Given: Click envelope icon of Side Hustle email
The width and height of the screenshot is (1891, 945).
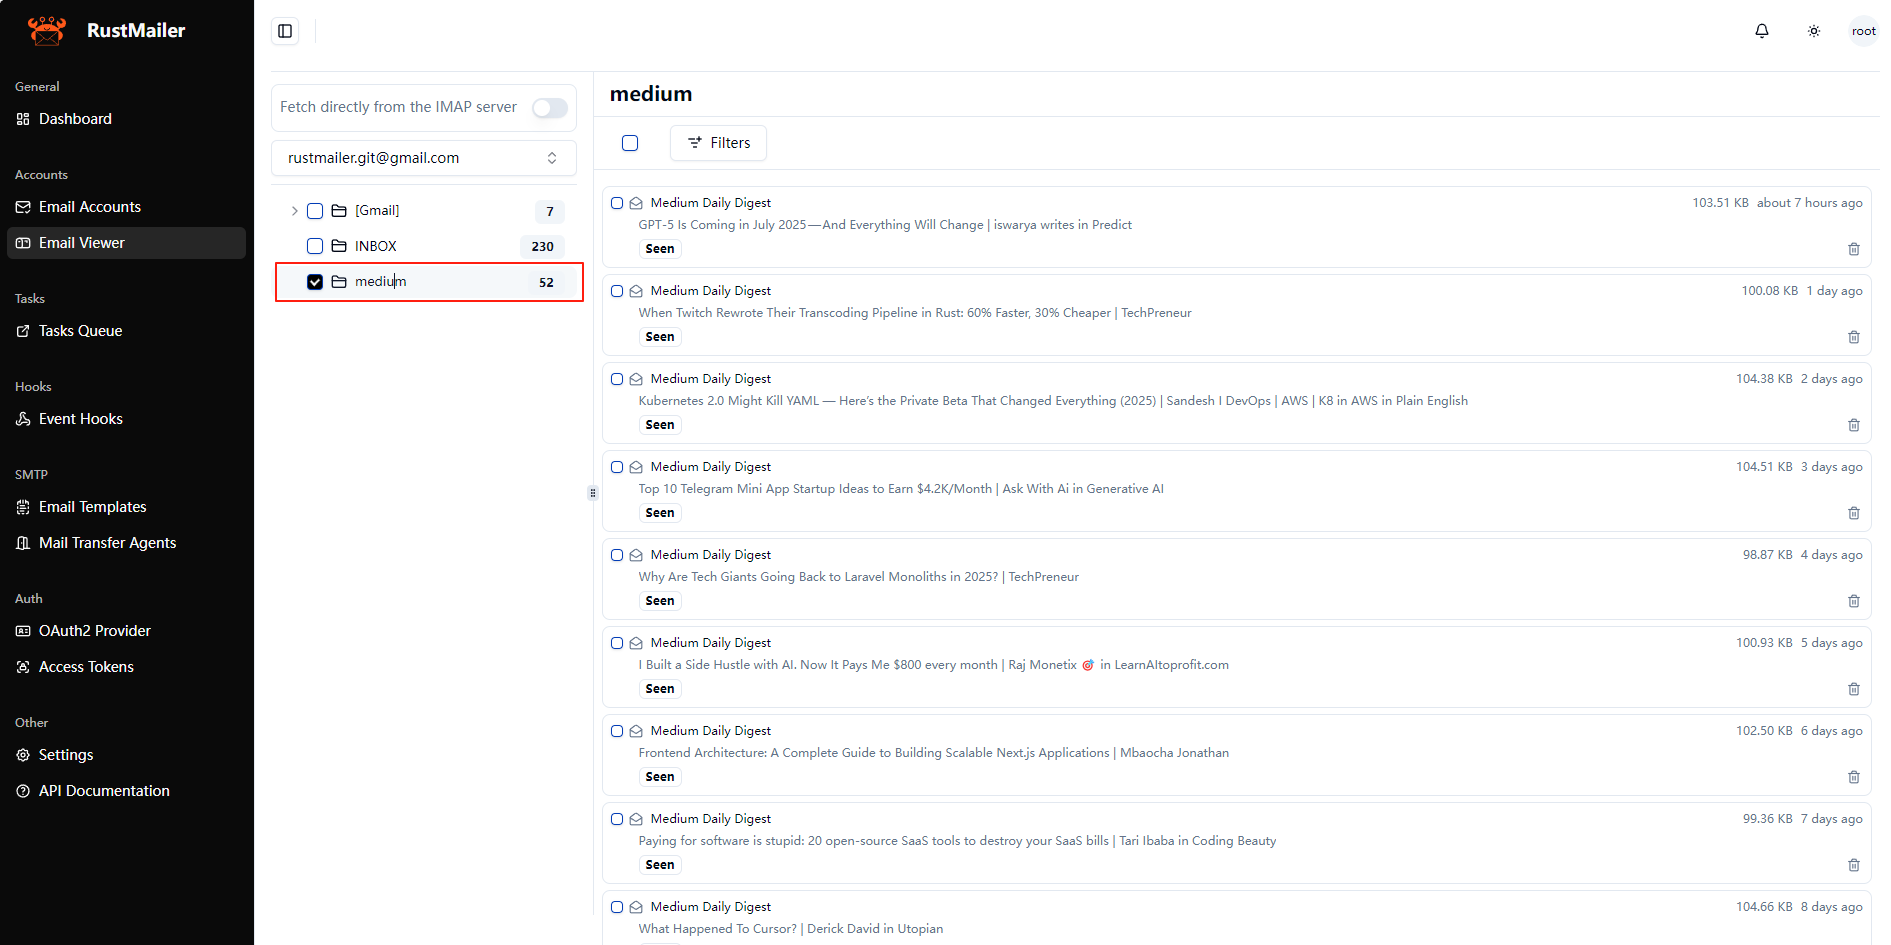Looking at the screenshot, I should pos(636,643).
